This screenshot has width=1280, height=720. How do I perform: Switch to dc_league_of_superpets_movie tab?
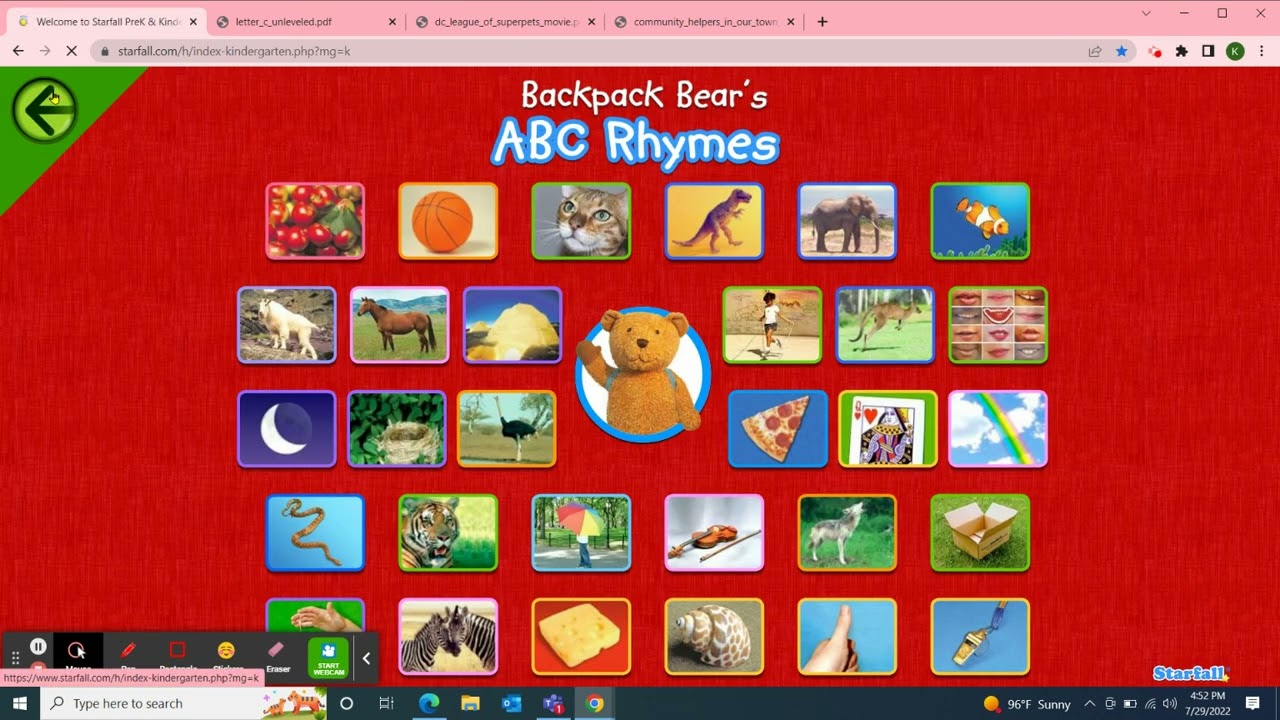point(505,21)
